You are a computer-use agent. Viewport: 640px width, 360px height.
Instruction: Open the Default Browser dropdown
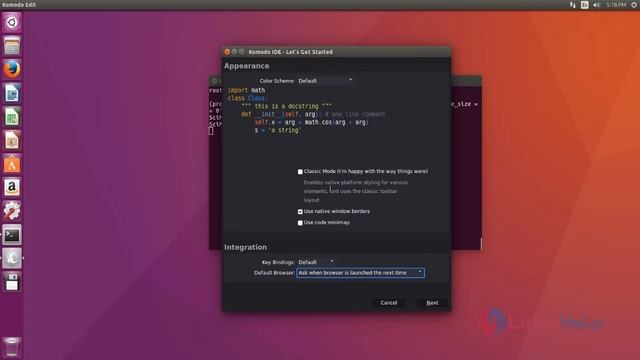360,273
